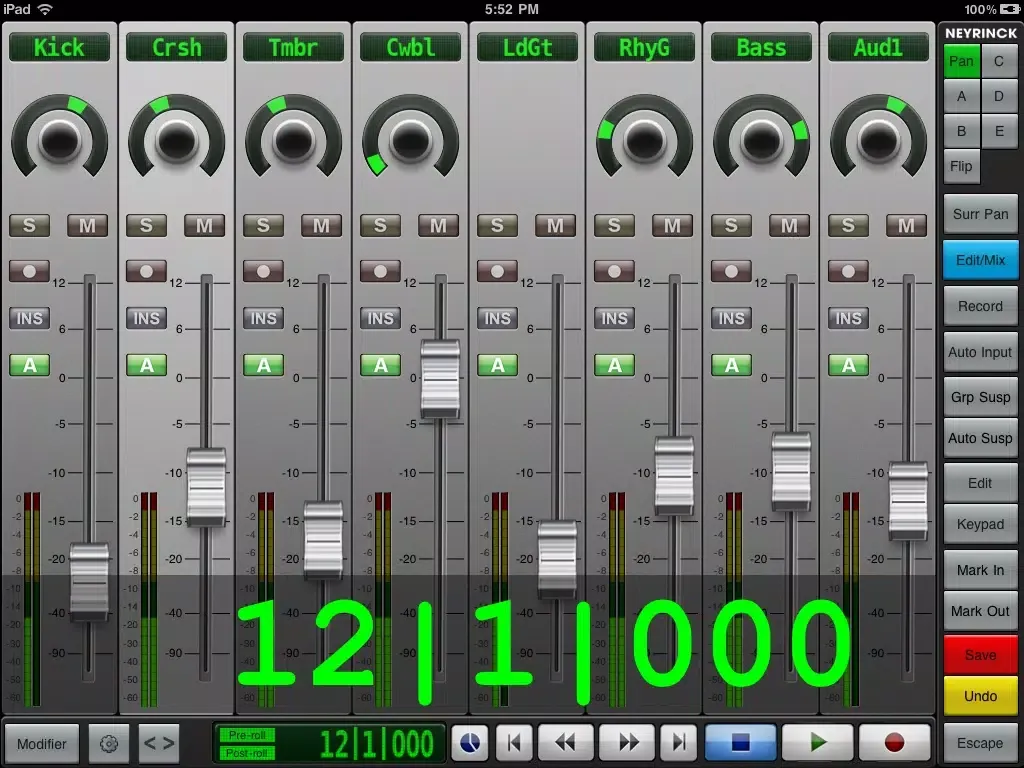Click the red Save button
Image resolution: width=1024 pixels, height=768 pixels.
coord(980,655)
